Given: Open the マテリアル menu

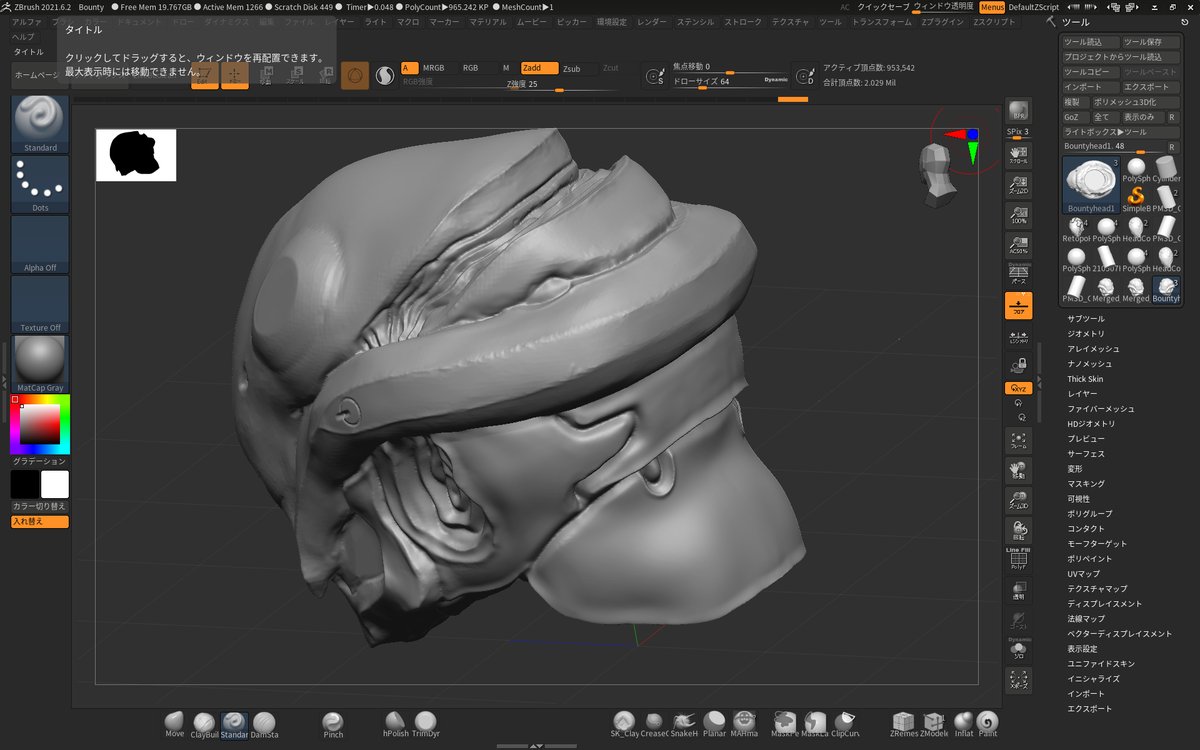Looking at the screenshot, I should pos(488,21).
